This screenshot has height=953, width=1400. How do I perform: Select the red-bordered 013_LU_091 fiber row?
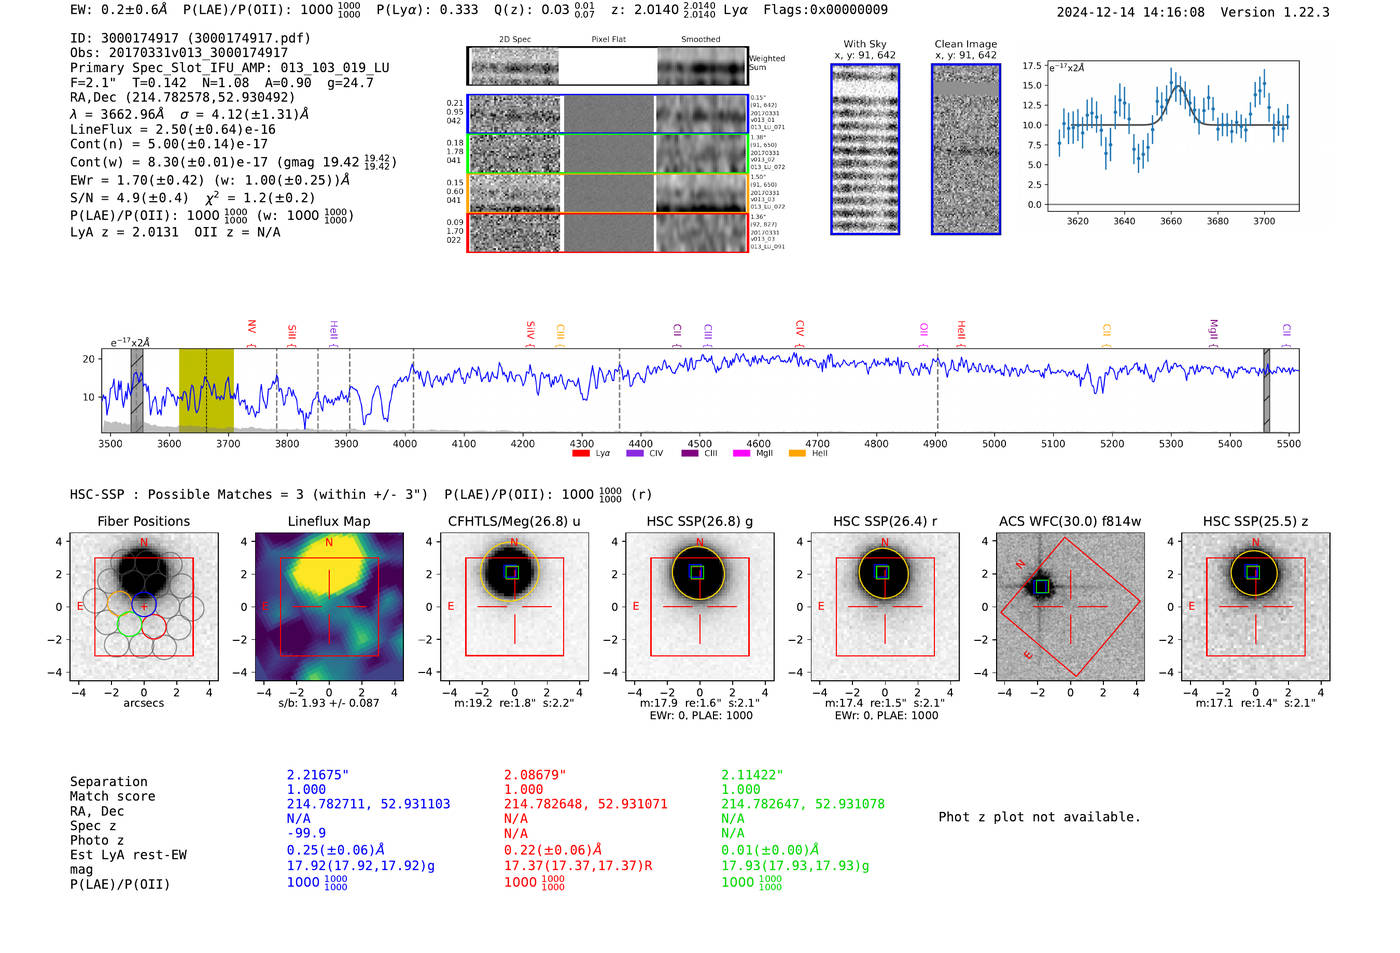coord(607,232)
